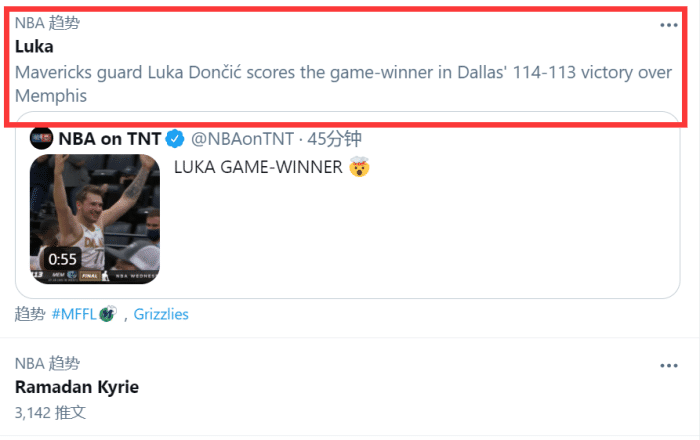Viewport: 700px width, 440px height.
Task: Click the NBA on TNT profile avatar
Action: coord(41,139)
